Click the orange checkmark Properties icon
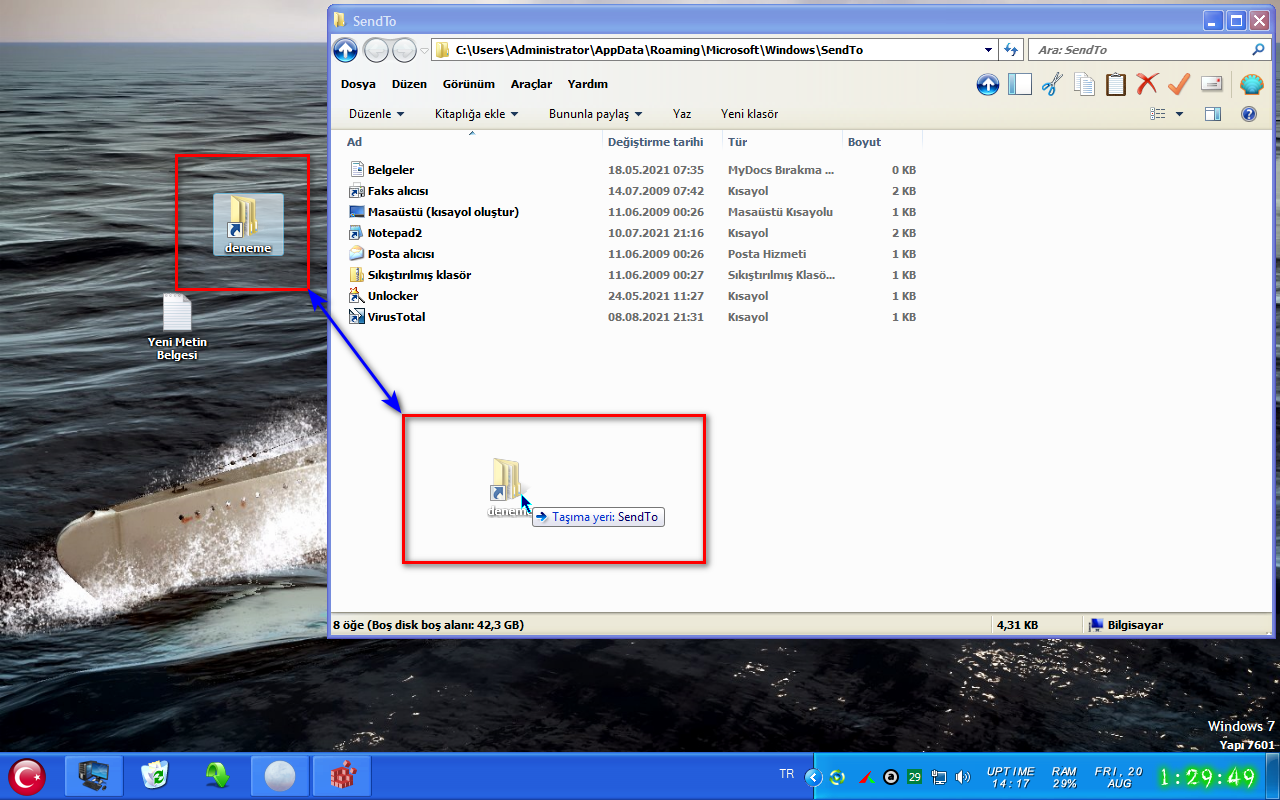This screenshot has height=800, width=1280. point(1179,85)
